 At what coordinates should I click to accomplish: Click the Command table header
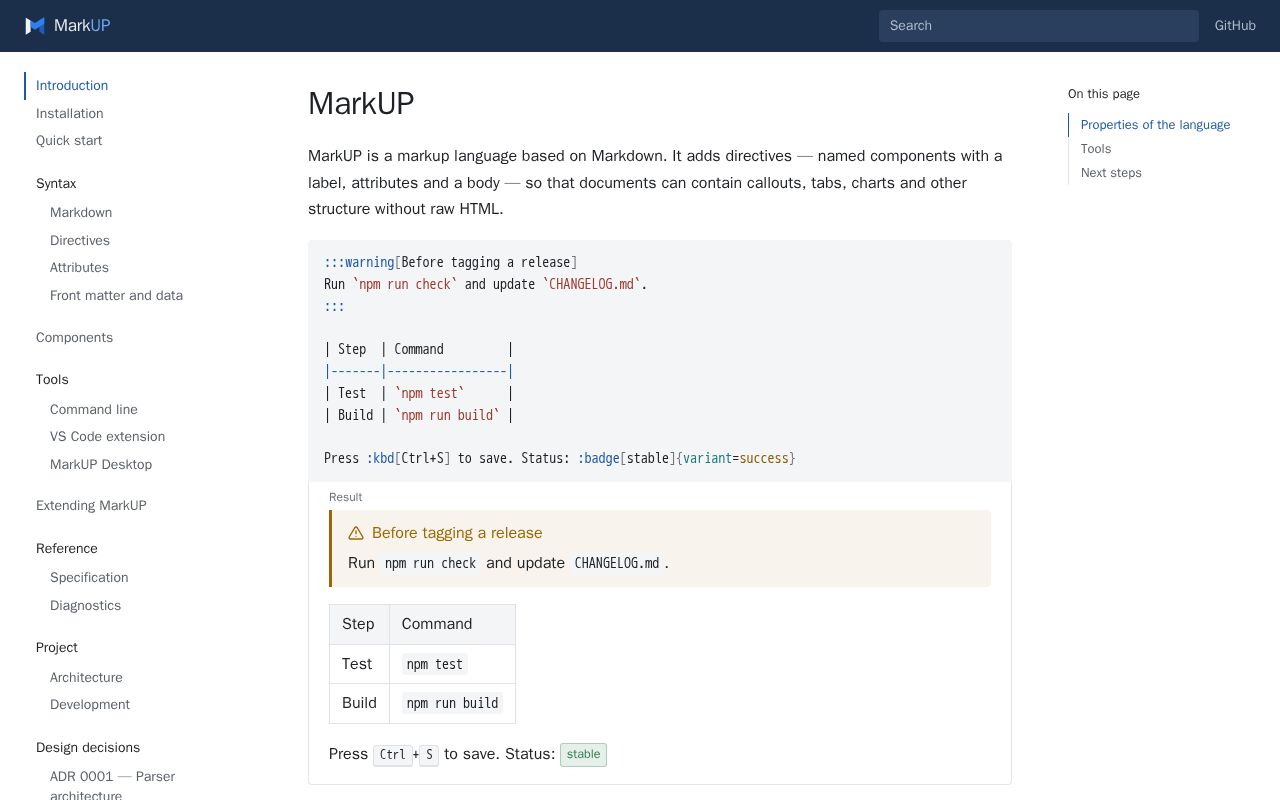click(452, 624)
